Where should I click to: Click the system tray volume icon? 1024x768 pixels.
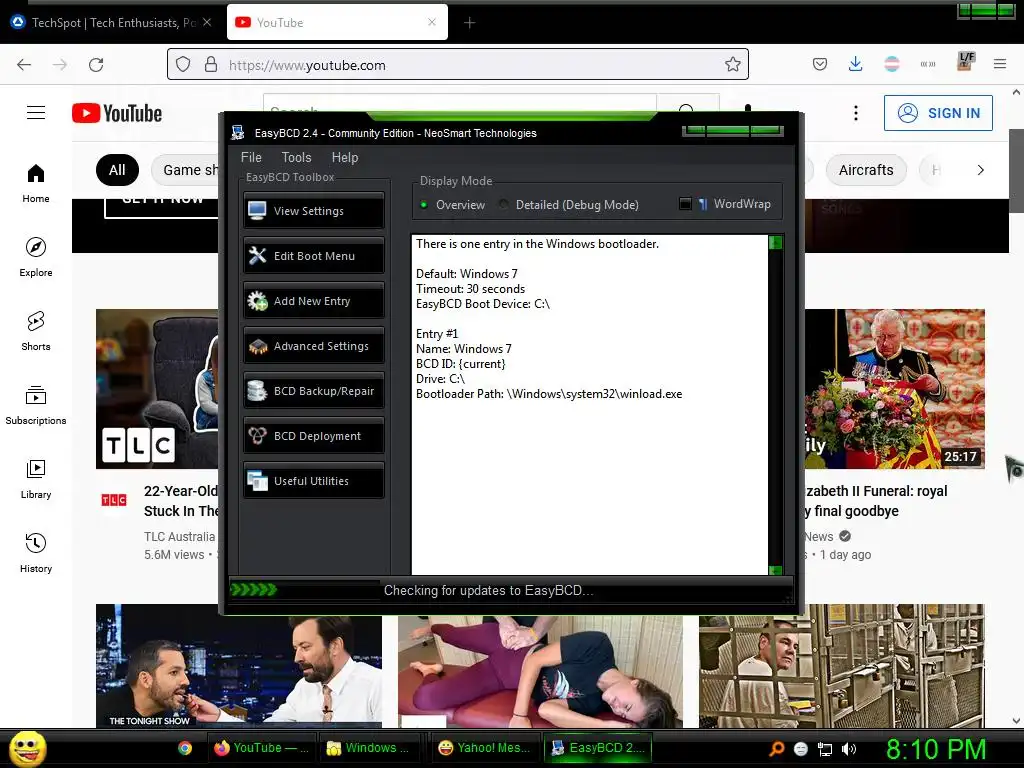click(849, 749)
